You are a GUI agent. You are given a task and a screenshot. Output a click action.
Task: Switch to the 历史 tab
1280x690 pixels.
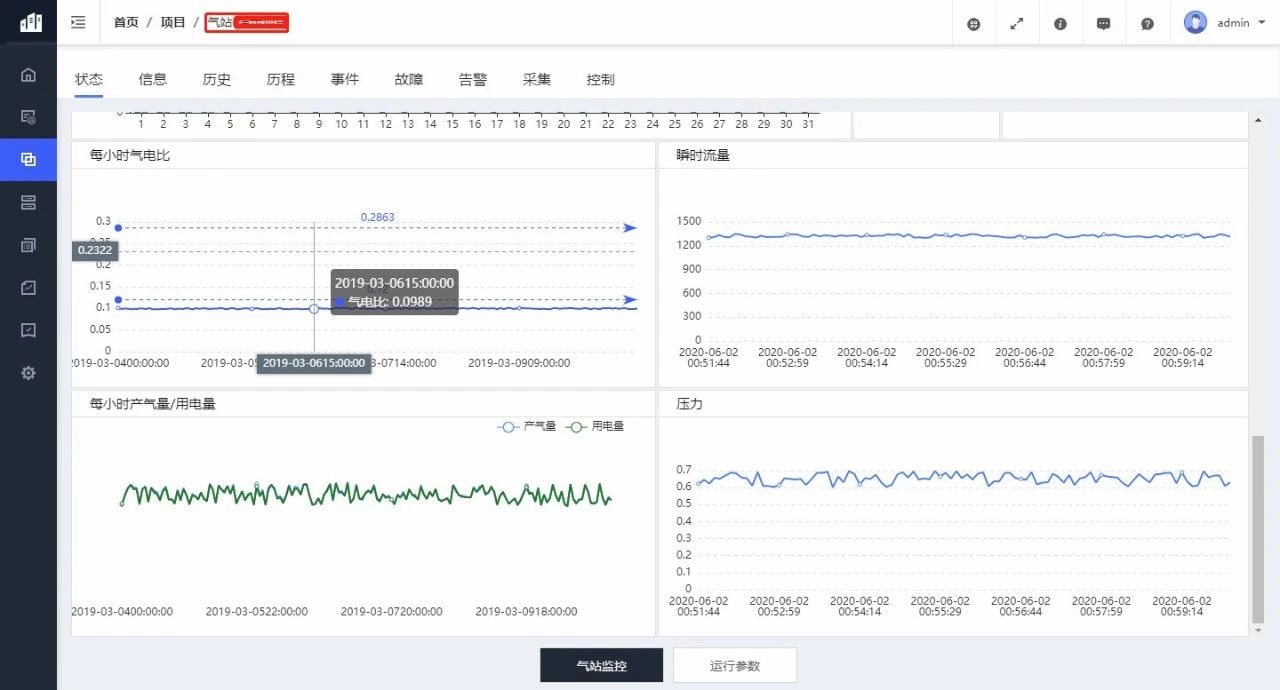click(216, 79)
